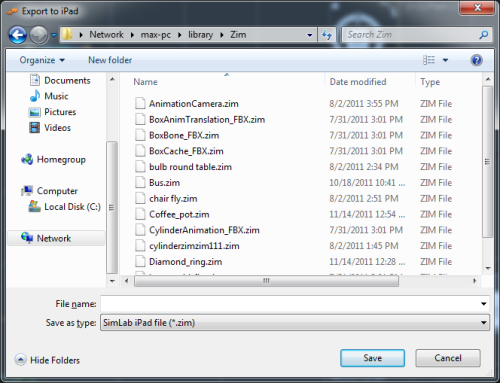Click the file icon of Bus.zim
The height and width of the screenshot is (383, 500).
tap(140, 183)
